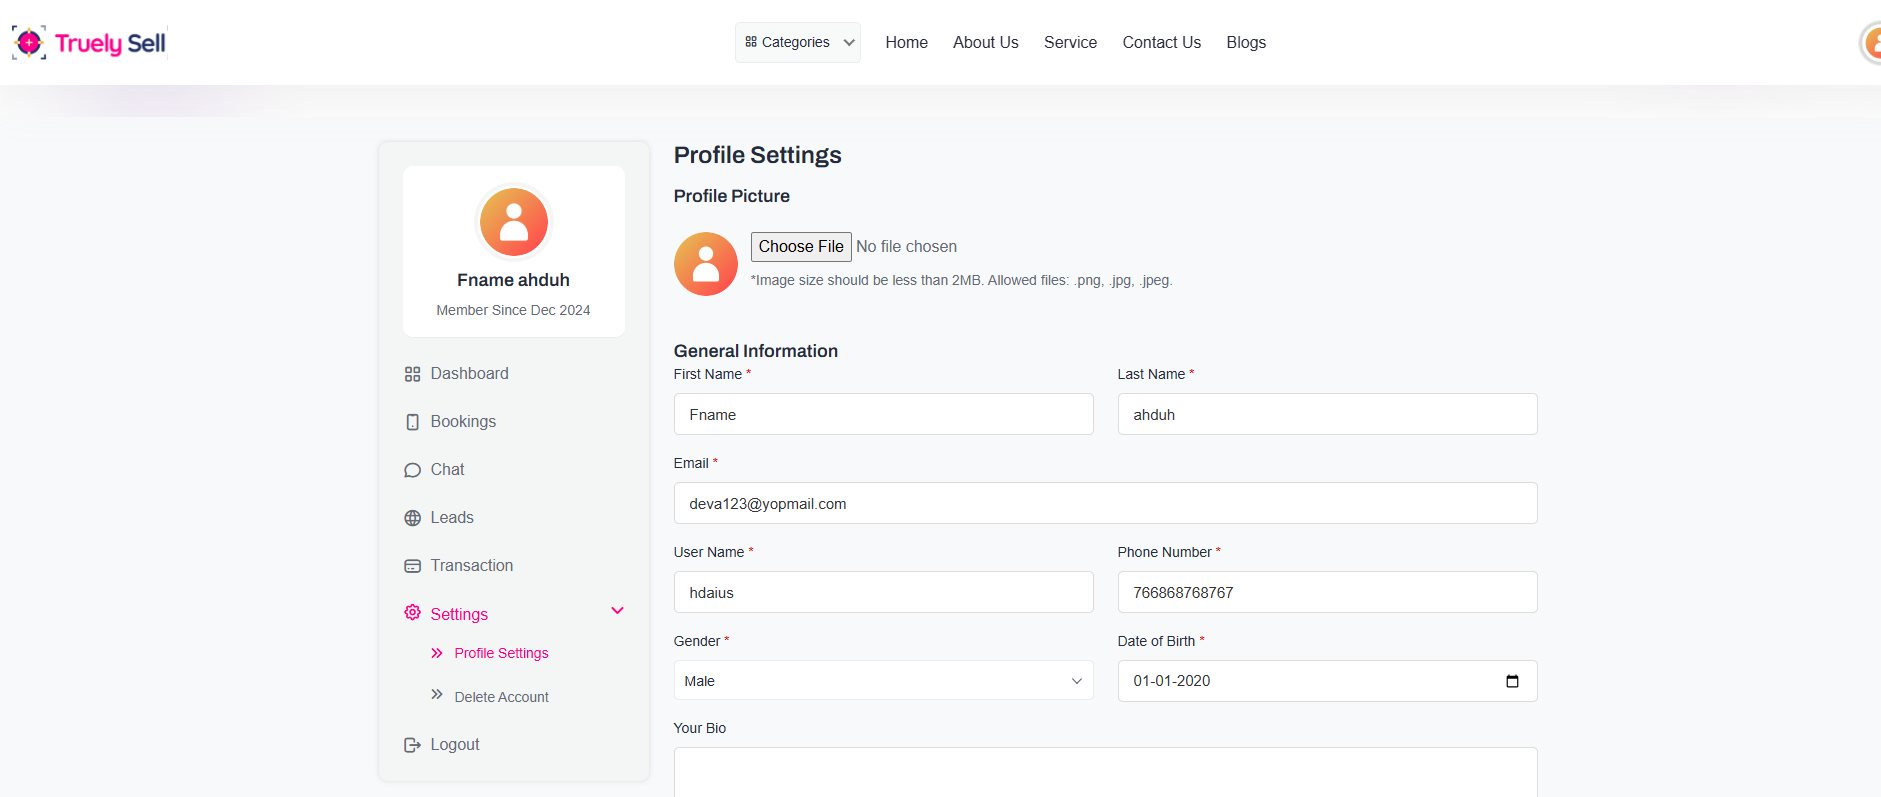Focus the Phone Number field
The height and width of the screenshot is (797, 1881).
coord(1326,593)
